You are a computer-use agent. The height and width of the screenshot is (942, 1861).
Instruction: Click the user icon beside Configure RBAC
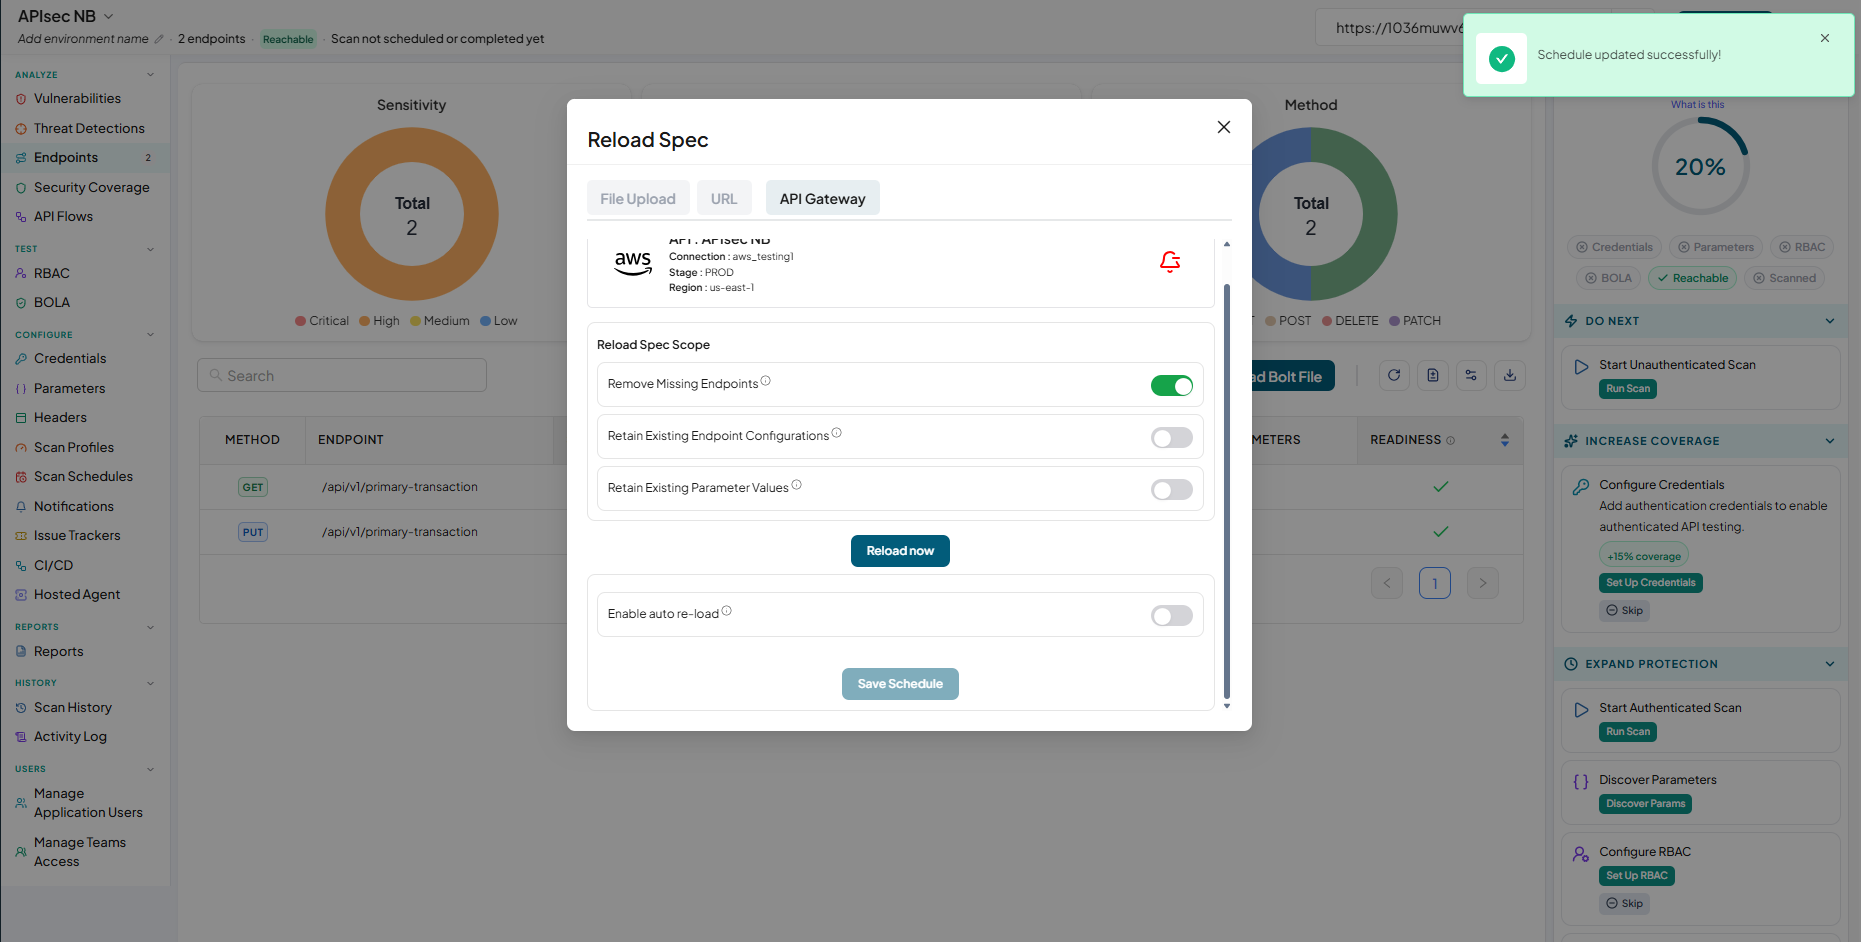click(1581, 854)
